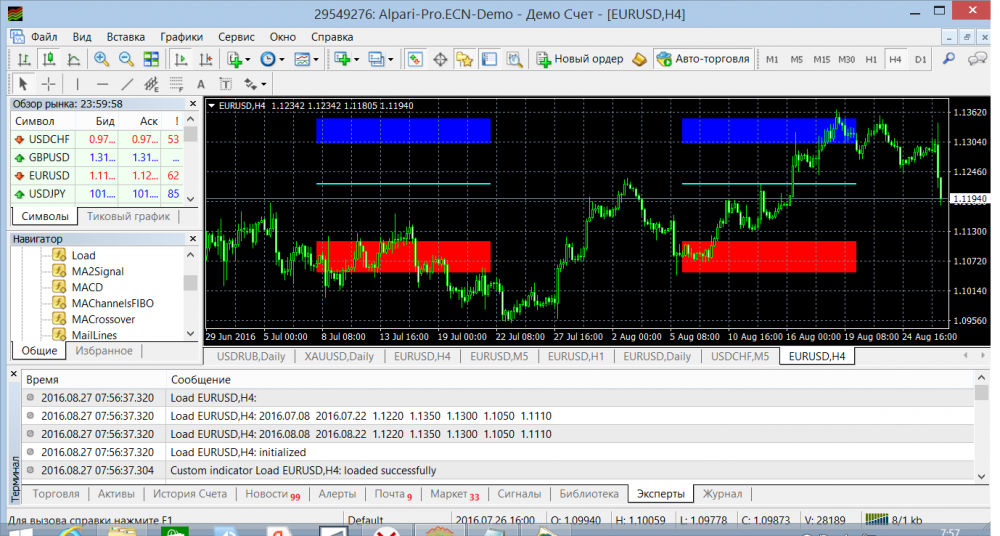
Task: Switch chart to bar chart mode
Action: pyautogui.click(x=24, y=59)
